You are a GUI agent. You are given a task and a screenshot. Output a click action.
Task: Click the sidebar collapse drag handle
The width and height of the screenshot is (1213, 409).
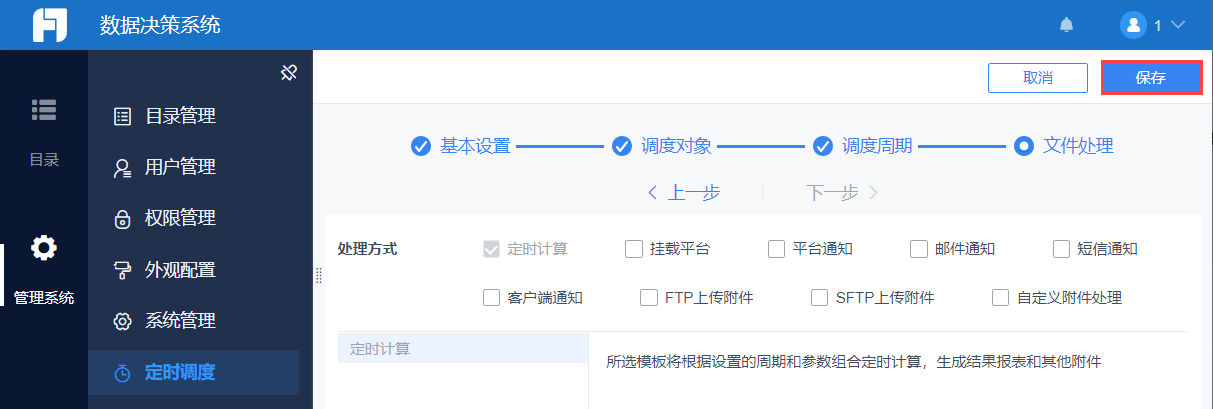(317, 276)
